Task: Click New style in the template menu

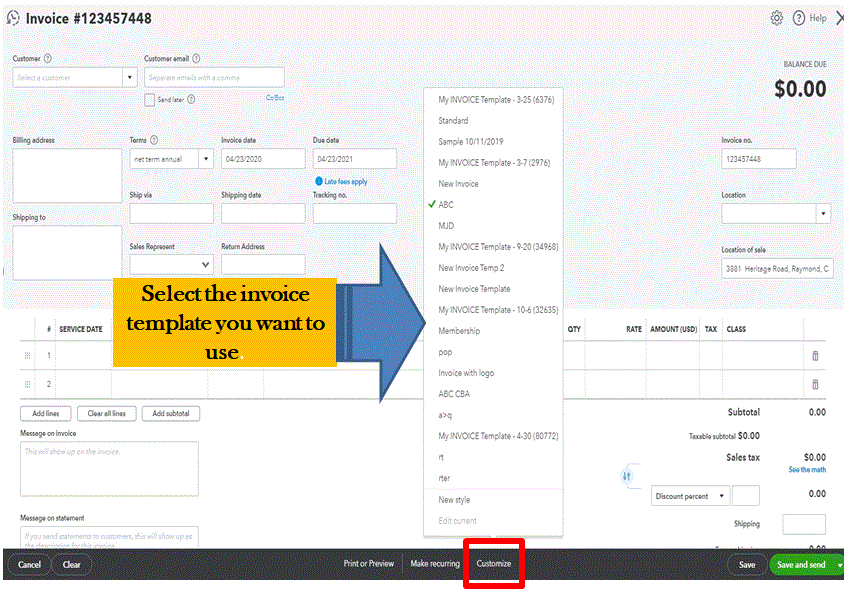Action: (x=454, y=500)
